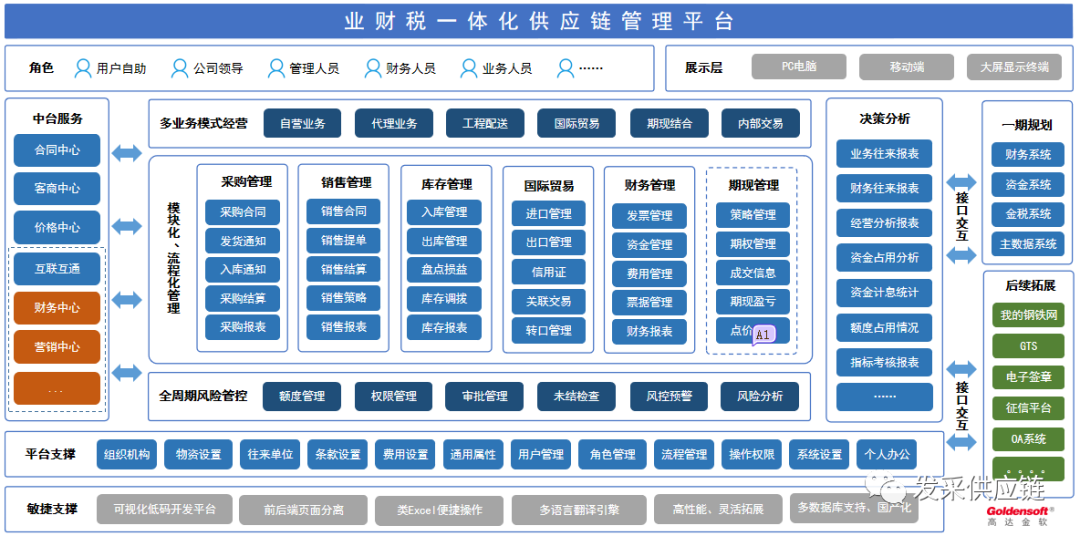The width and height of the screenshot is (1080, 536).
Task: Select the PC电脑 display option
Action: (799, 67)
